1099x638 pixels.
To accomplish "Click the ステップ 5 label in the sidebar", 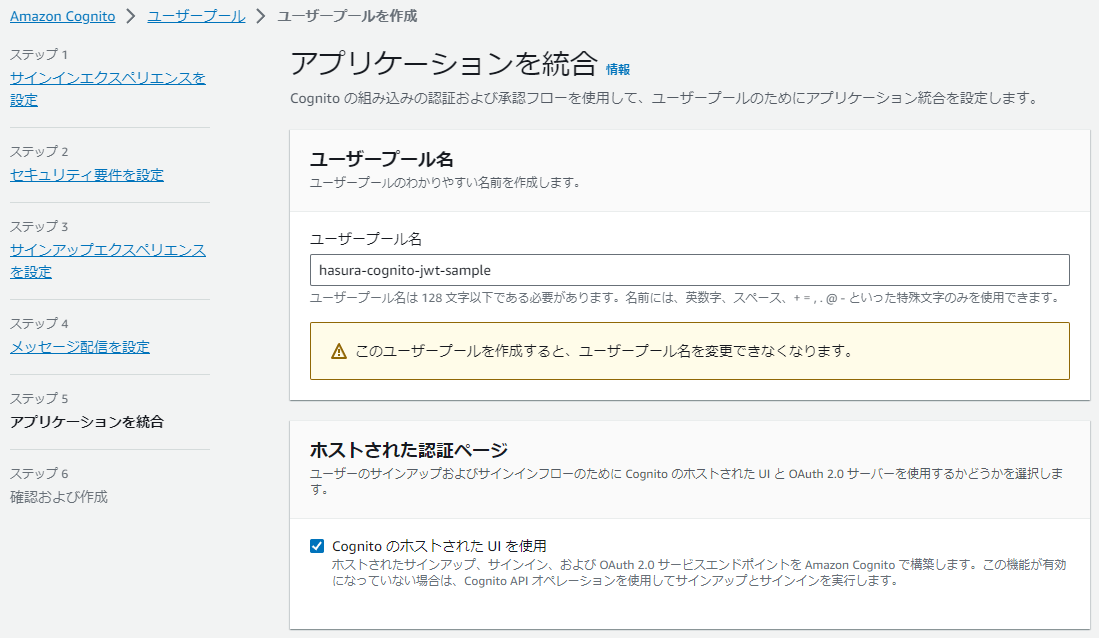I will [x=39, y=398].
